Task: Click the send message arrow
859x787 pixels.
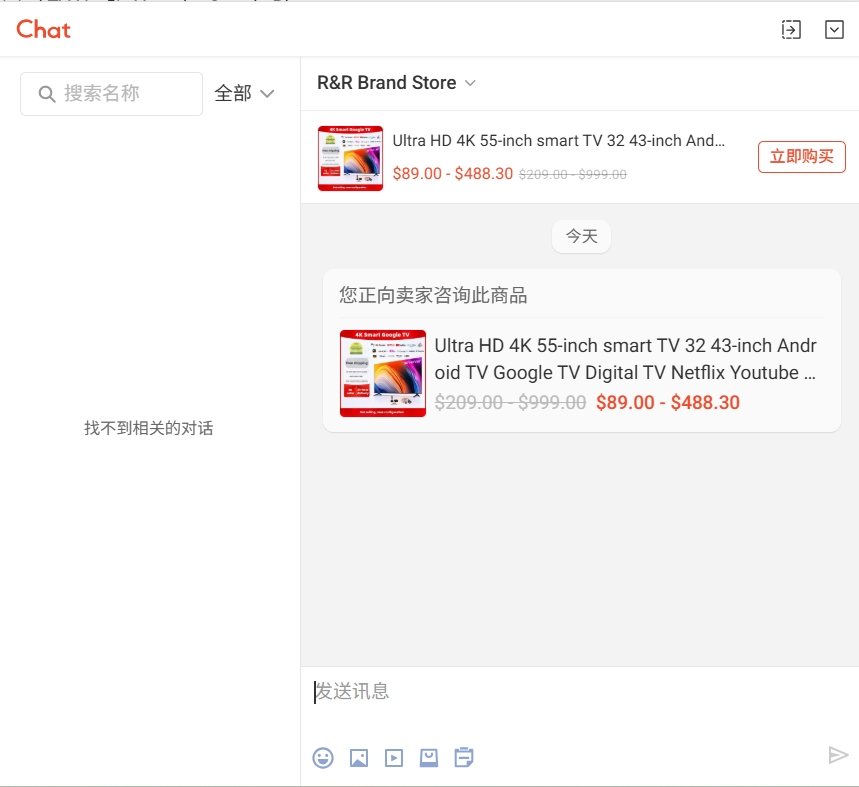Action: coord(838,755)
